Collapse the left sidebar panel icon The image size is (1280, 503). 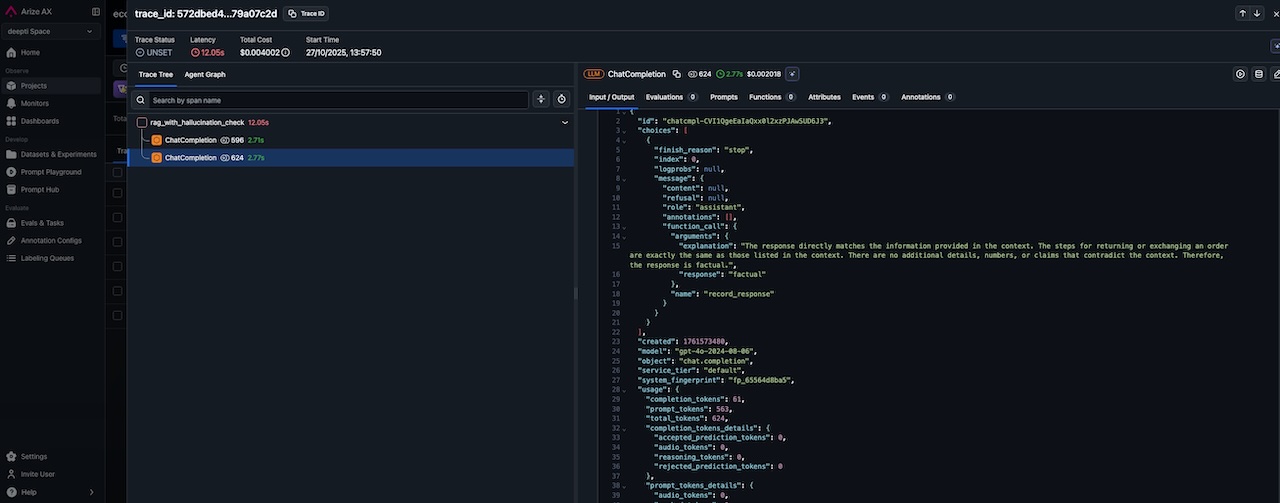click(95, 12)
